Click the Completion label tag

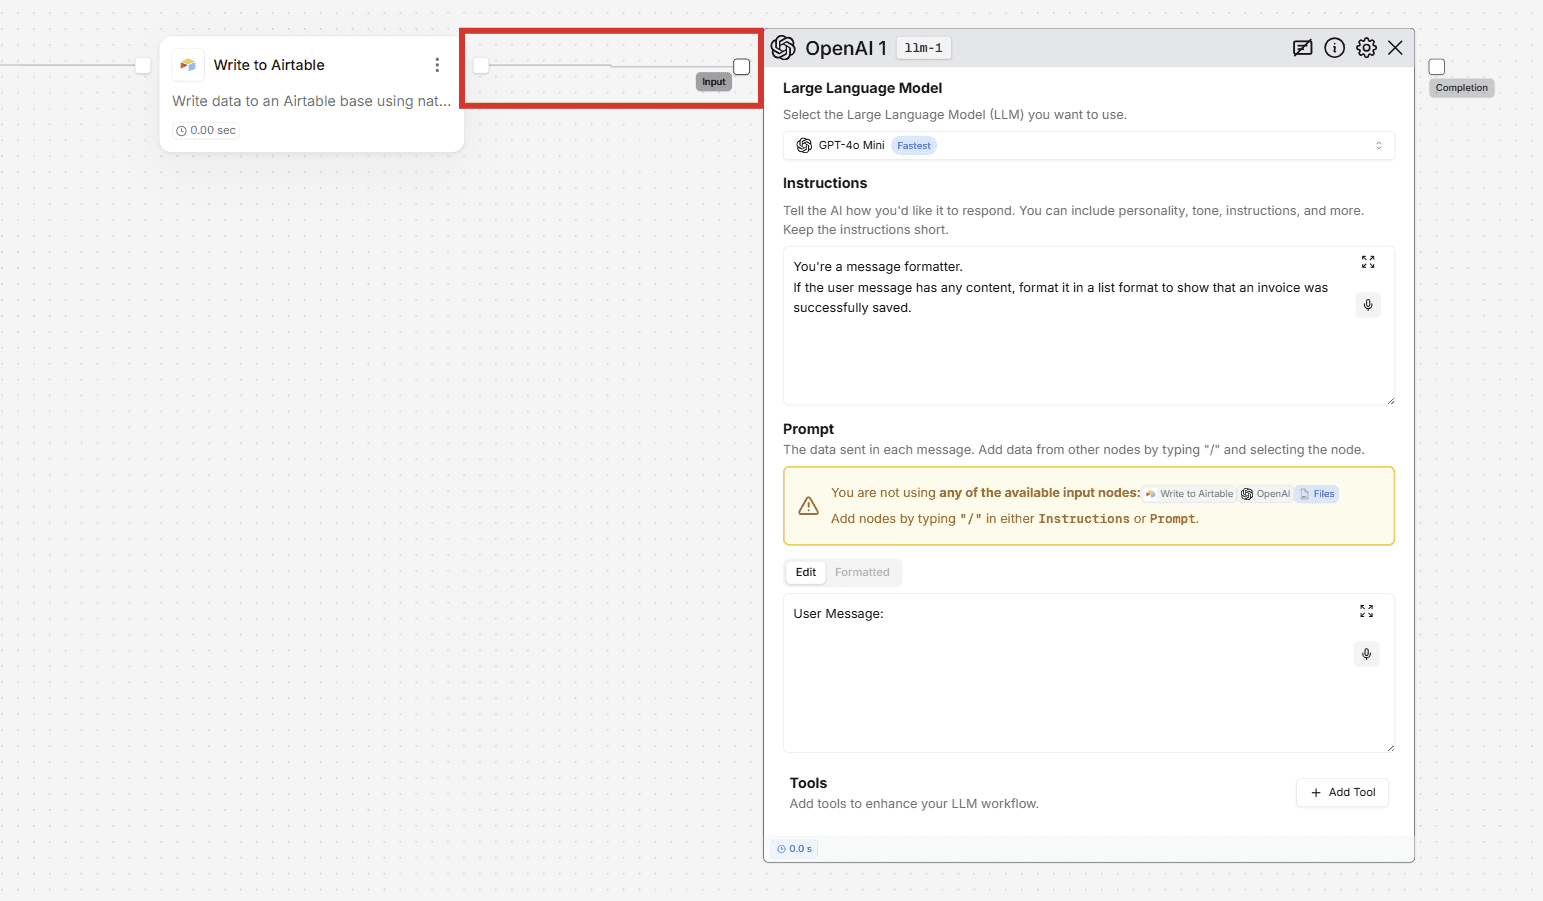pyautogui.click(x=1461, y=88)
